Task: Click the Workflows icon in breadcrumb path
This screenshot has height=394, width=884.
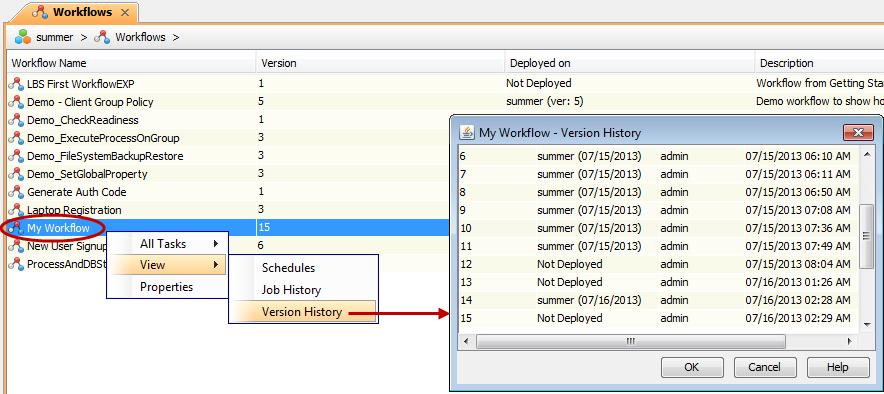Action: coord(102,37)
